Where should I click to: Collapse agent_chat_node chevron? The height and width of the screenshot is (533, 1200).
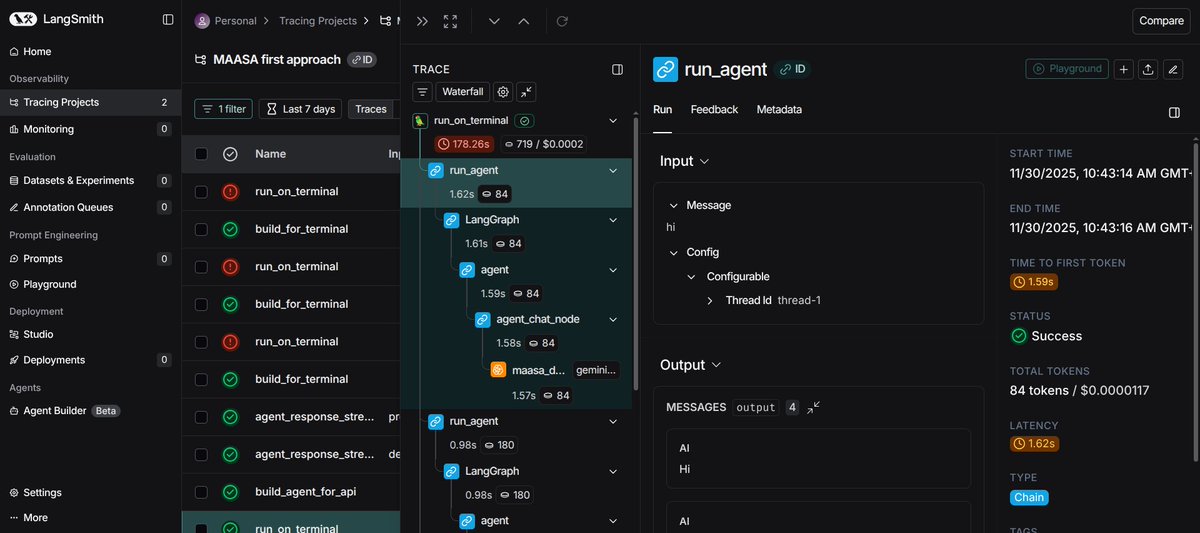(x=612, y=320)
